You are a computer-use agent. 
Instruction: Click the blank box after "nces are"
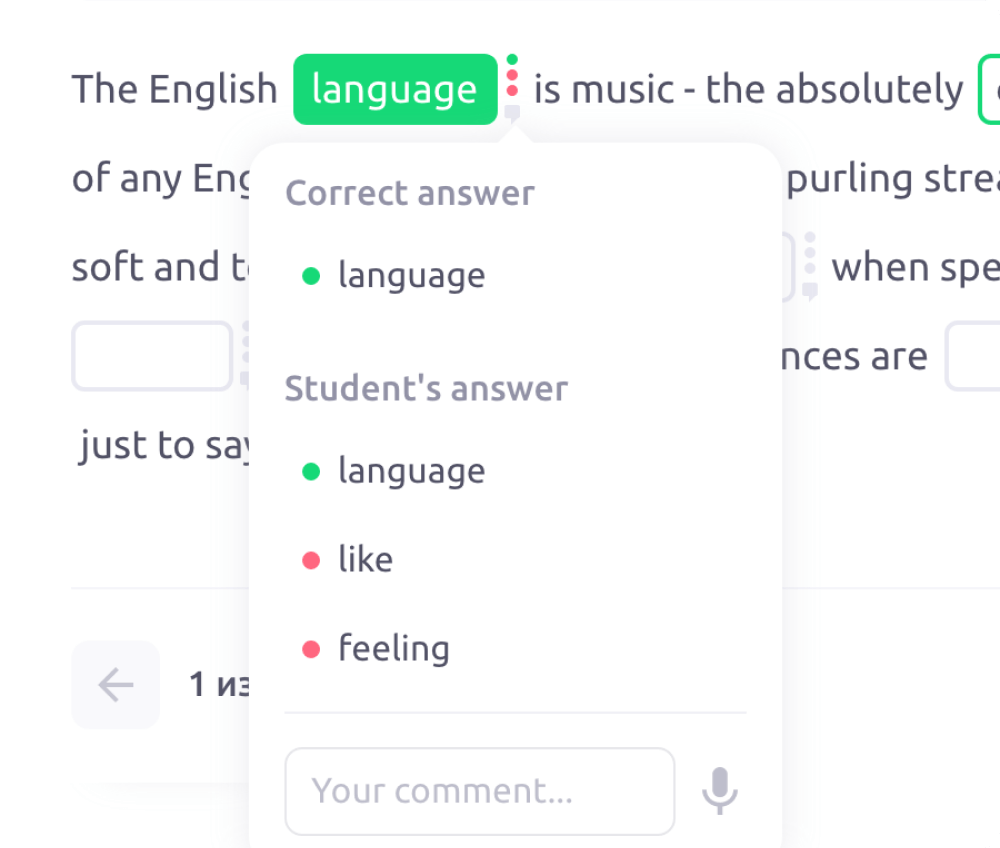click(x=973, y=356)
